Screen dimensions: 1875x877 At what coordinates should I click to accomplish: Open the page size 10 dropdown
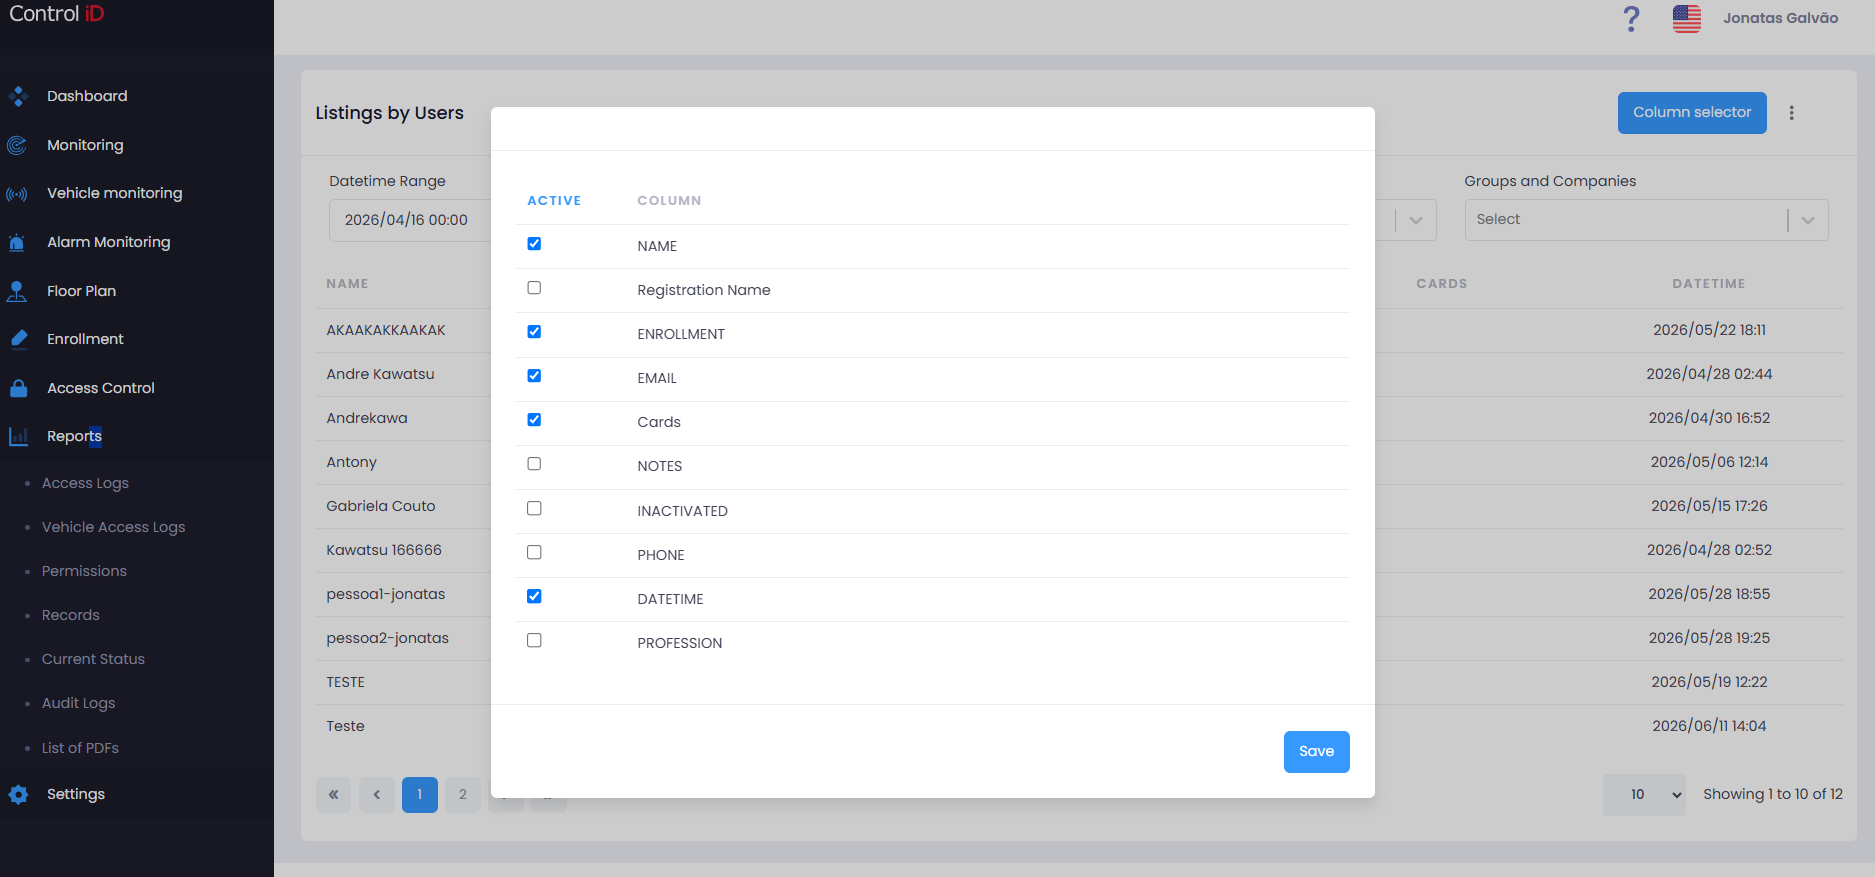[x=1644, y=795]
